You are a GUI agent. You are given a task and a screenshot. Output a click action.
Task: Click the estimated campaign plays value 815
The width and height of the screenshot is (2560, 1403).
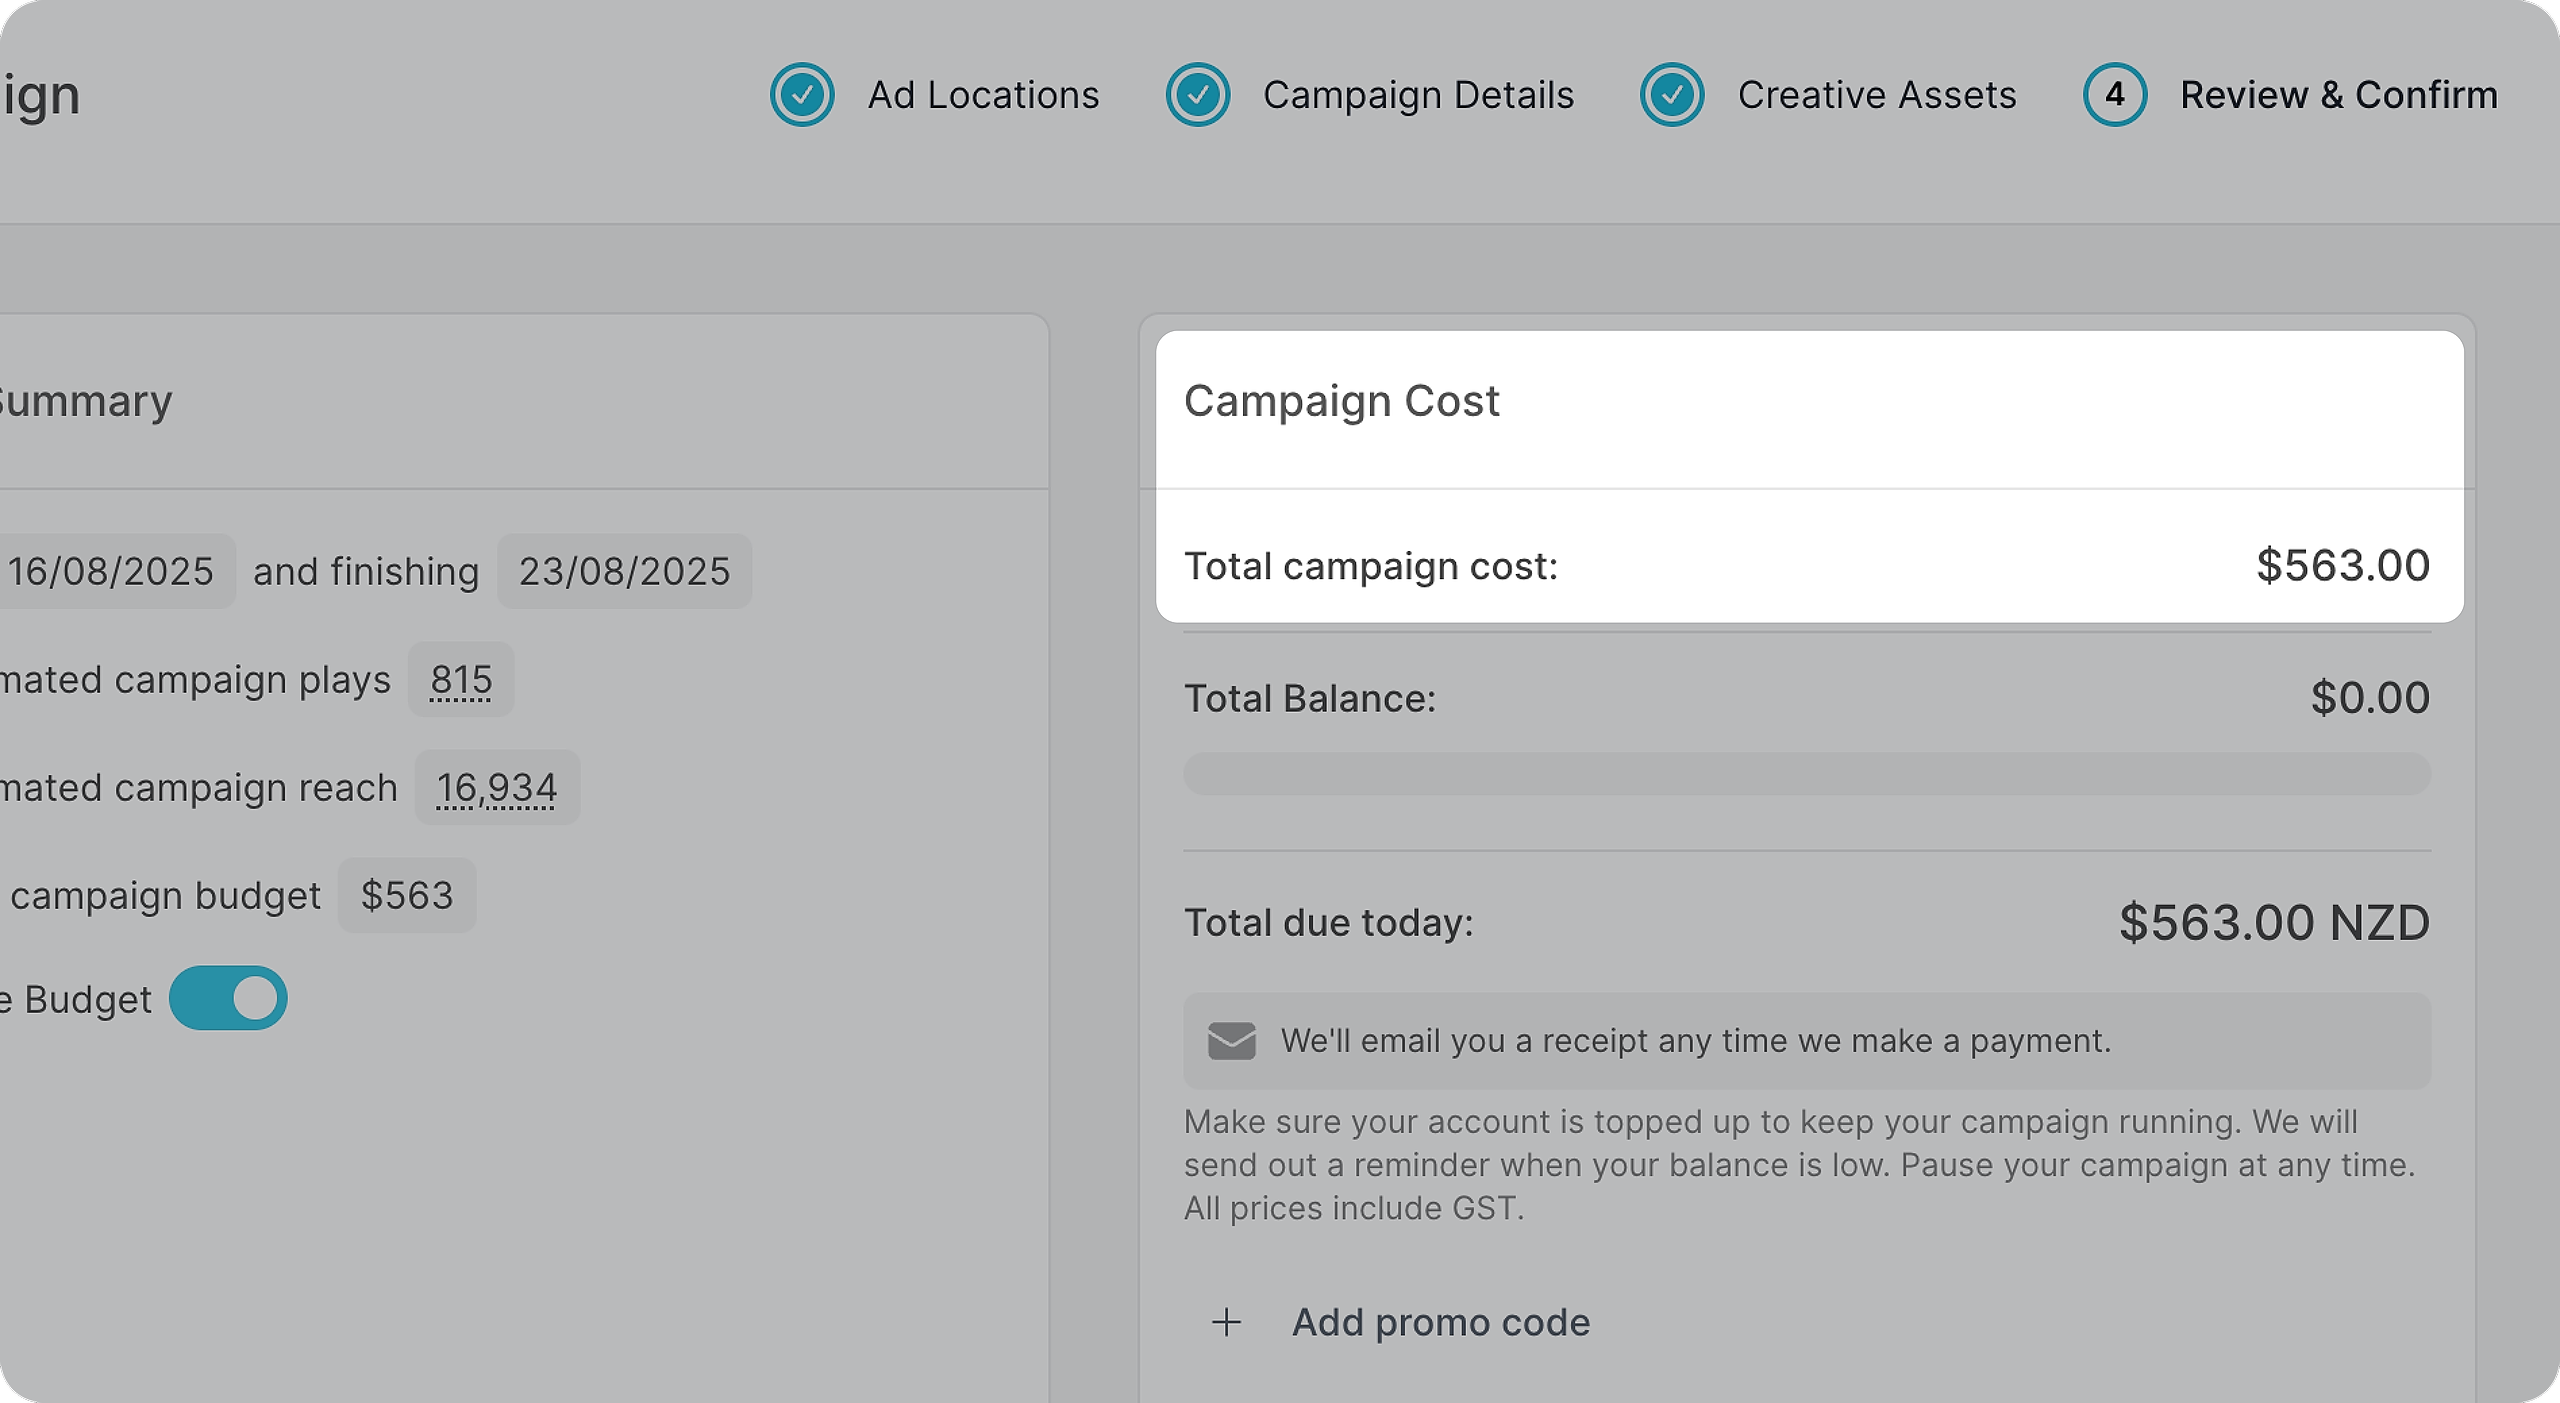coord(461,680)
